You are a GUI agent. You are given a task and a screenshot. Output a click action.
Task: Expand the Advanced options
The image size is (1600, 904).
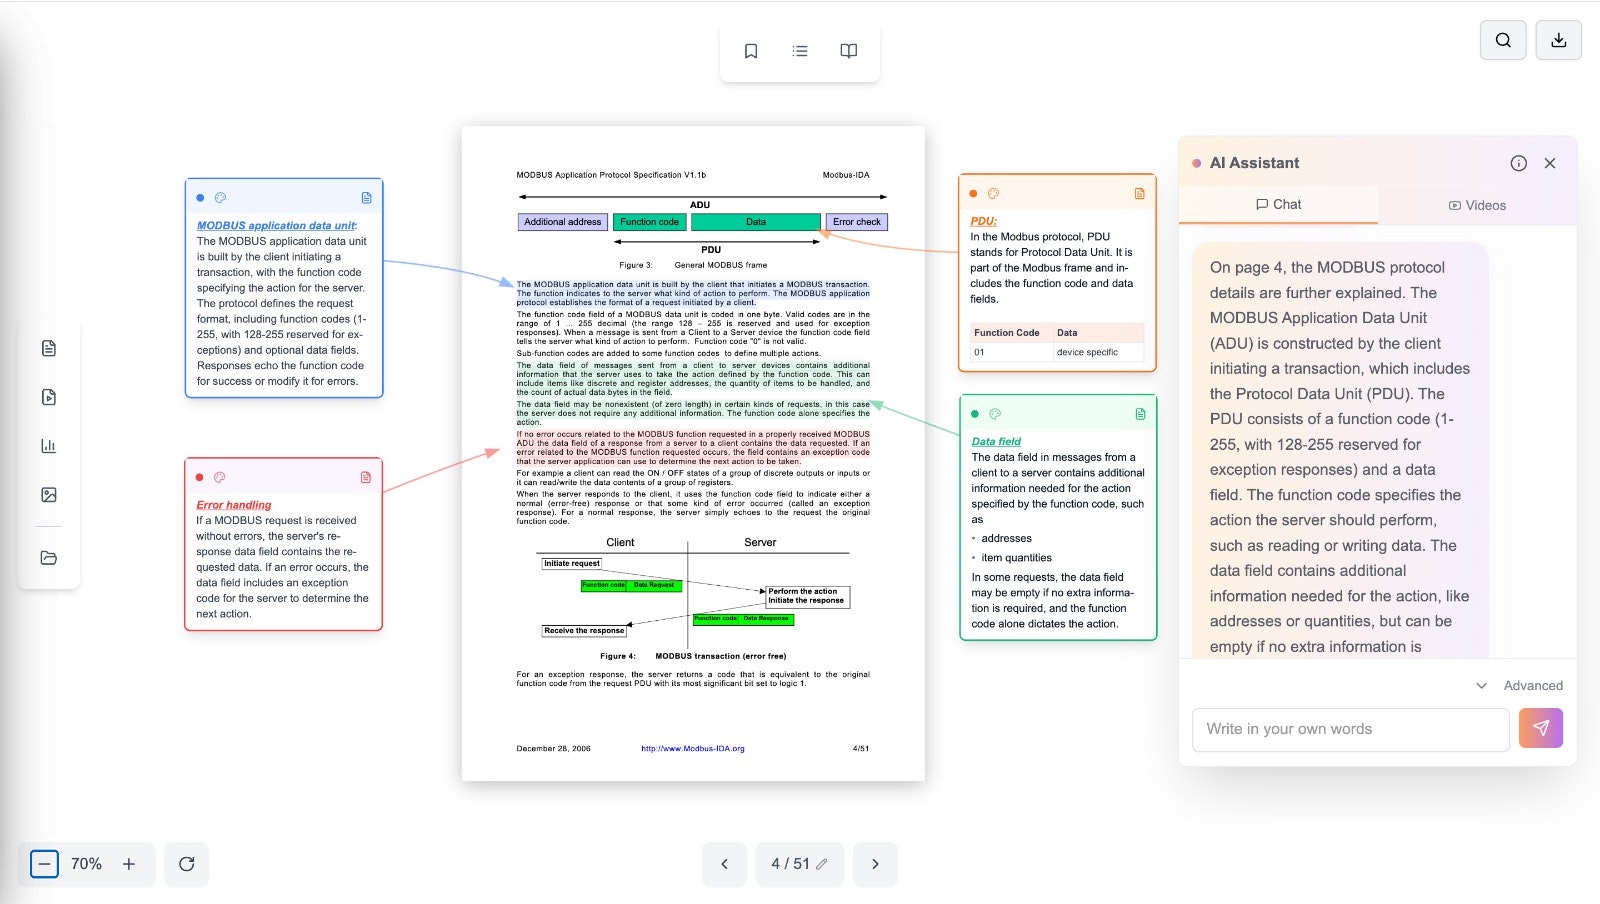click(x=1519, y=685)
